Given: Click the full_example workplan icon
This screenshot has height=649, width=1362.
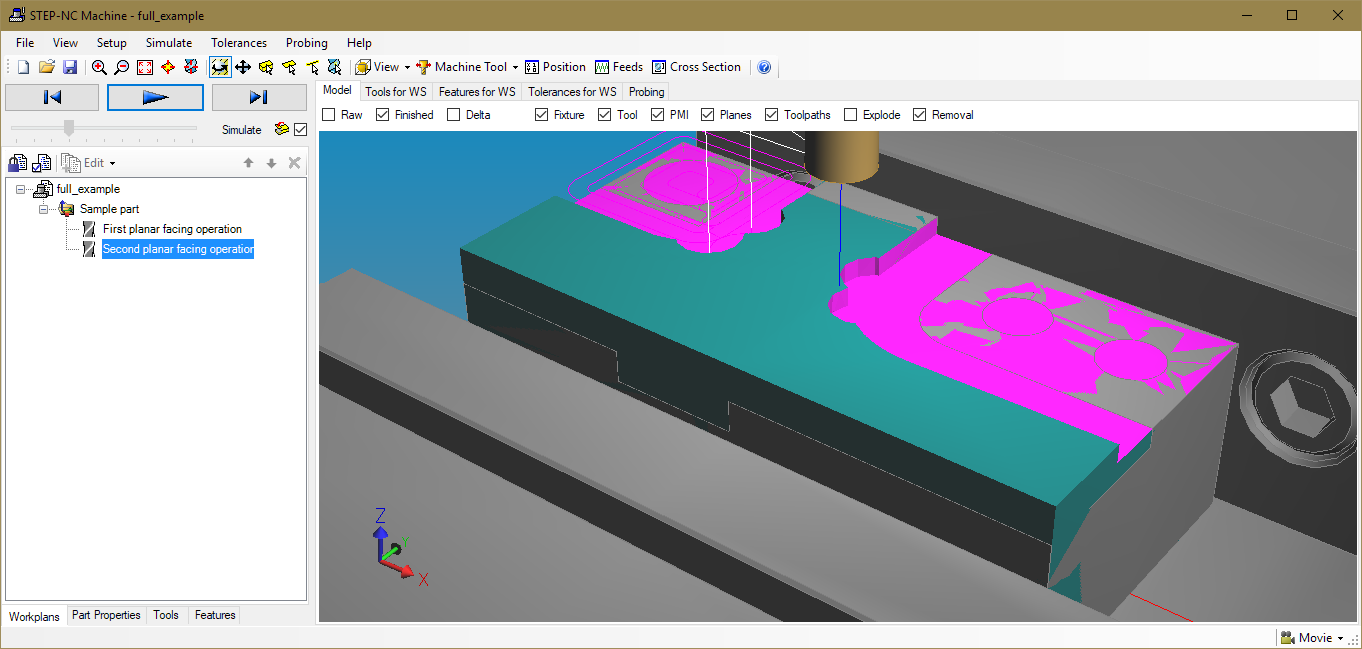Looking at the screenshot, I should 44,189.
